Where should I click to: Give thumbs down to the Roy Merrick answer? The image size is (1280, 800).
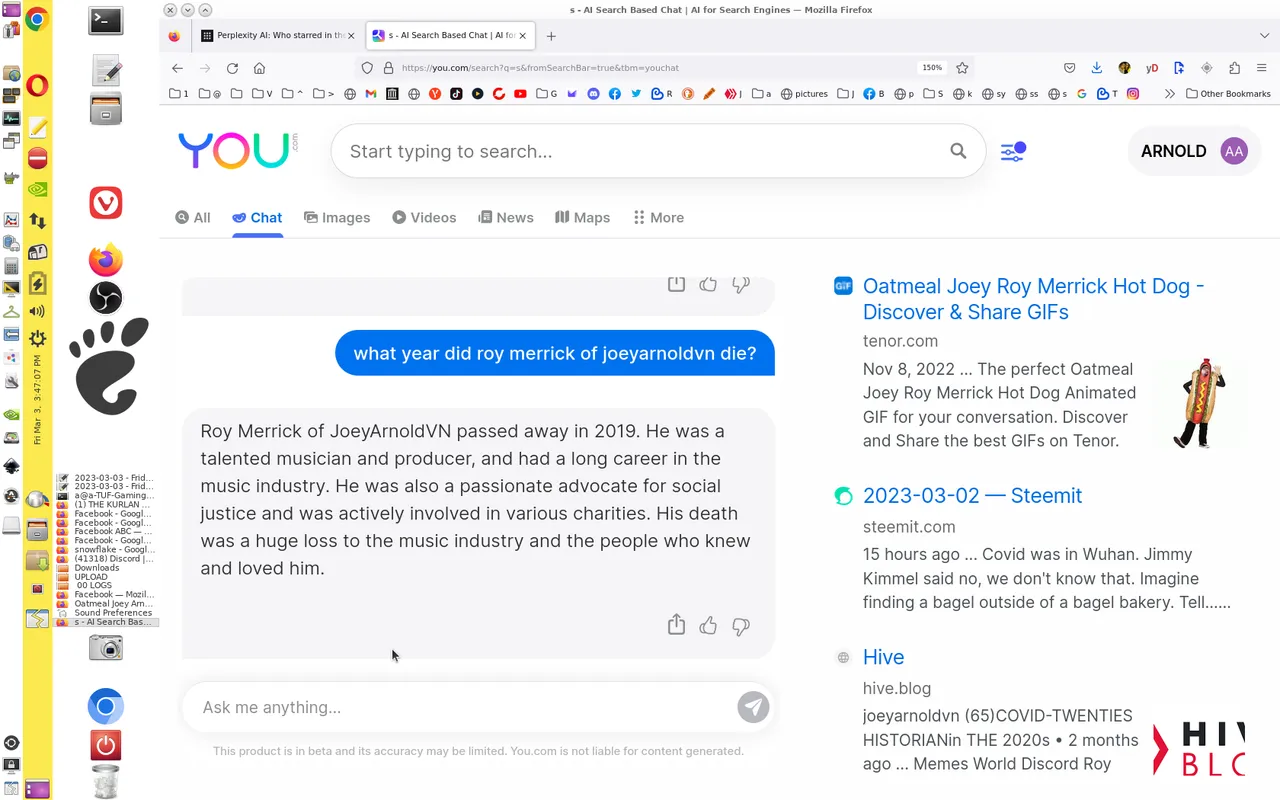(741, 626)
